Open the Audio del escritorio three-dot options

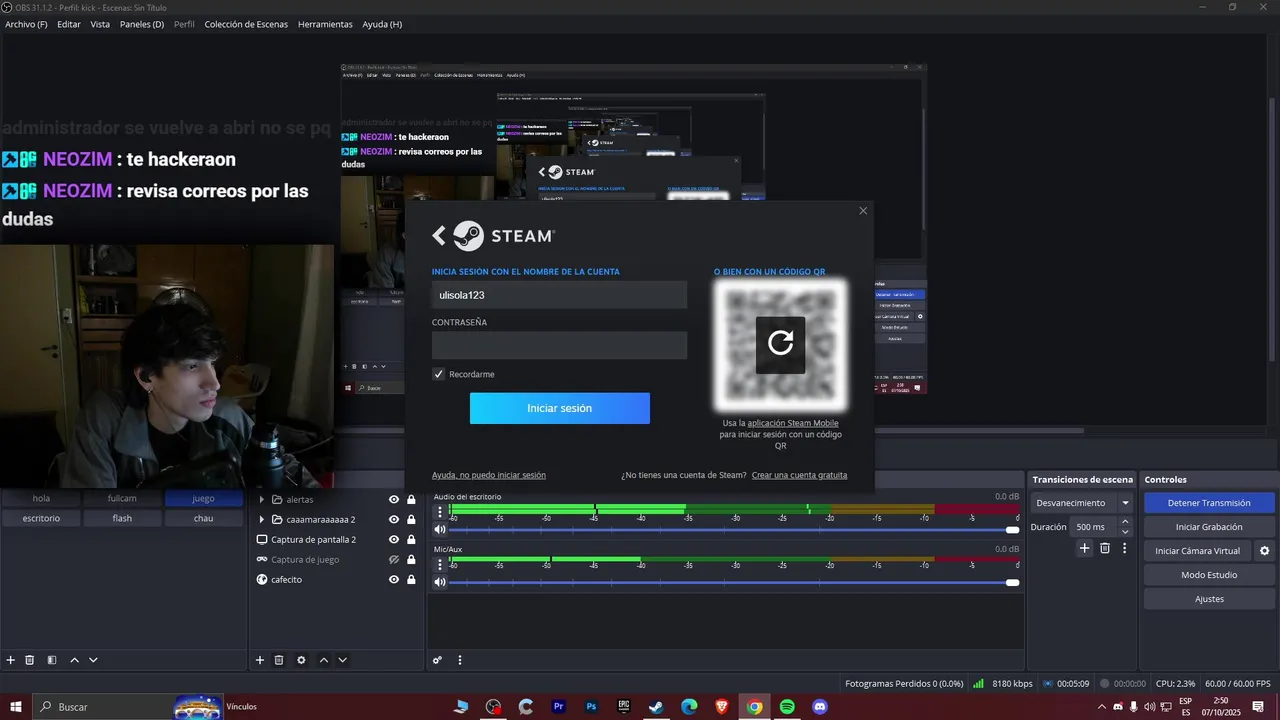pos(439,511)
